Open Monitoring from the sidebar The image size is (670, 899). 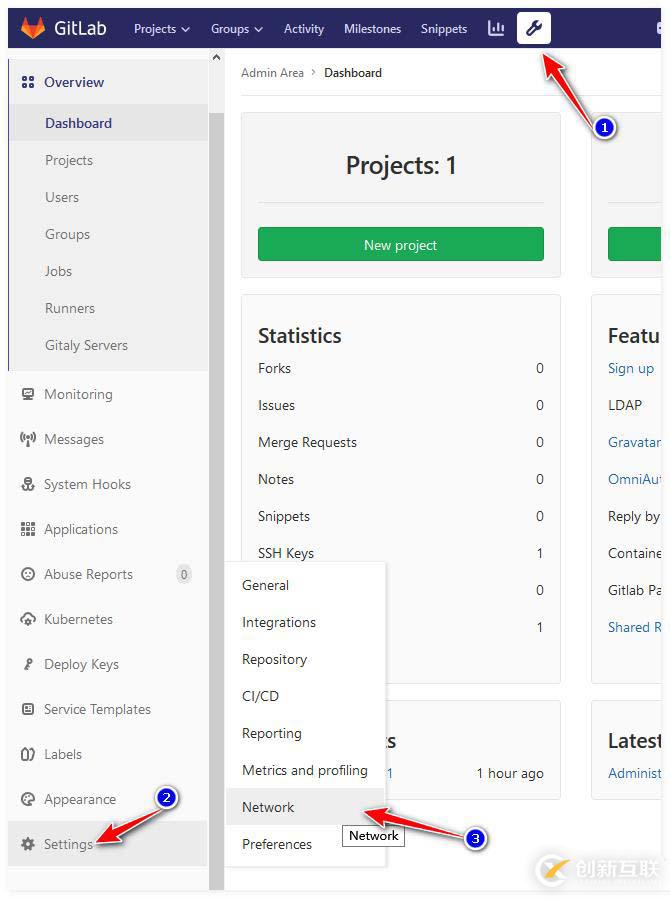[x=79, y=394]
